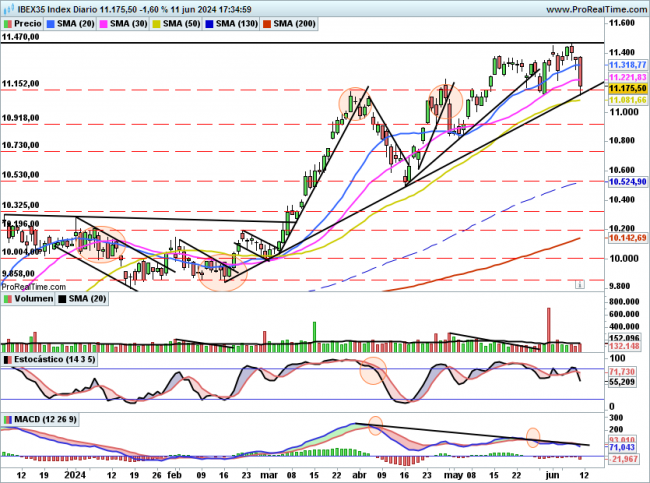Click the small info icon in price chart corner
Viewport: 650px width, 483px height.
(x=580, y=285)
